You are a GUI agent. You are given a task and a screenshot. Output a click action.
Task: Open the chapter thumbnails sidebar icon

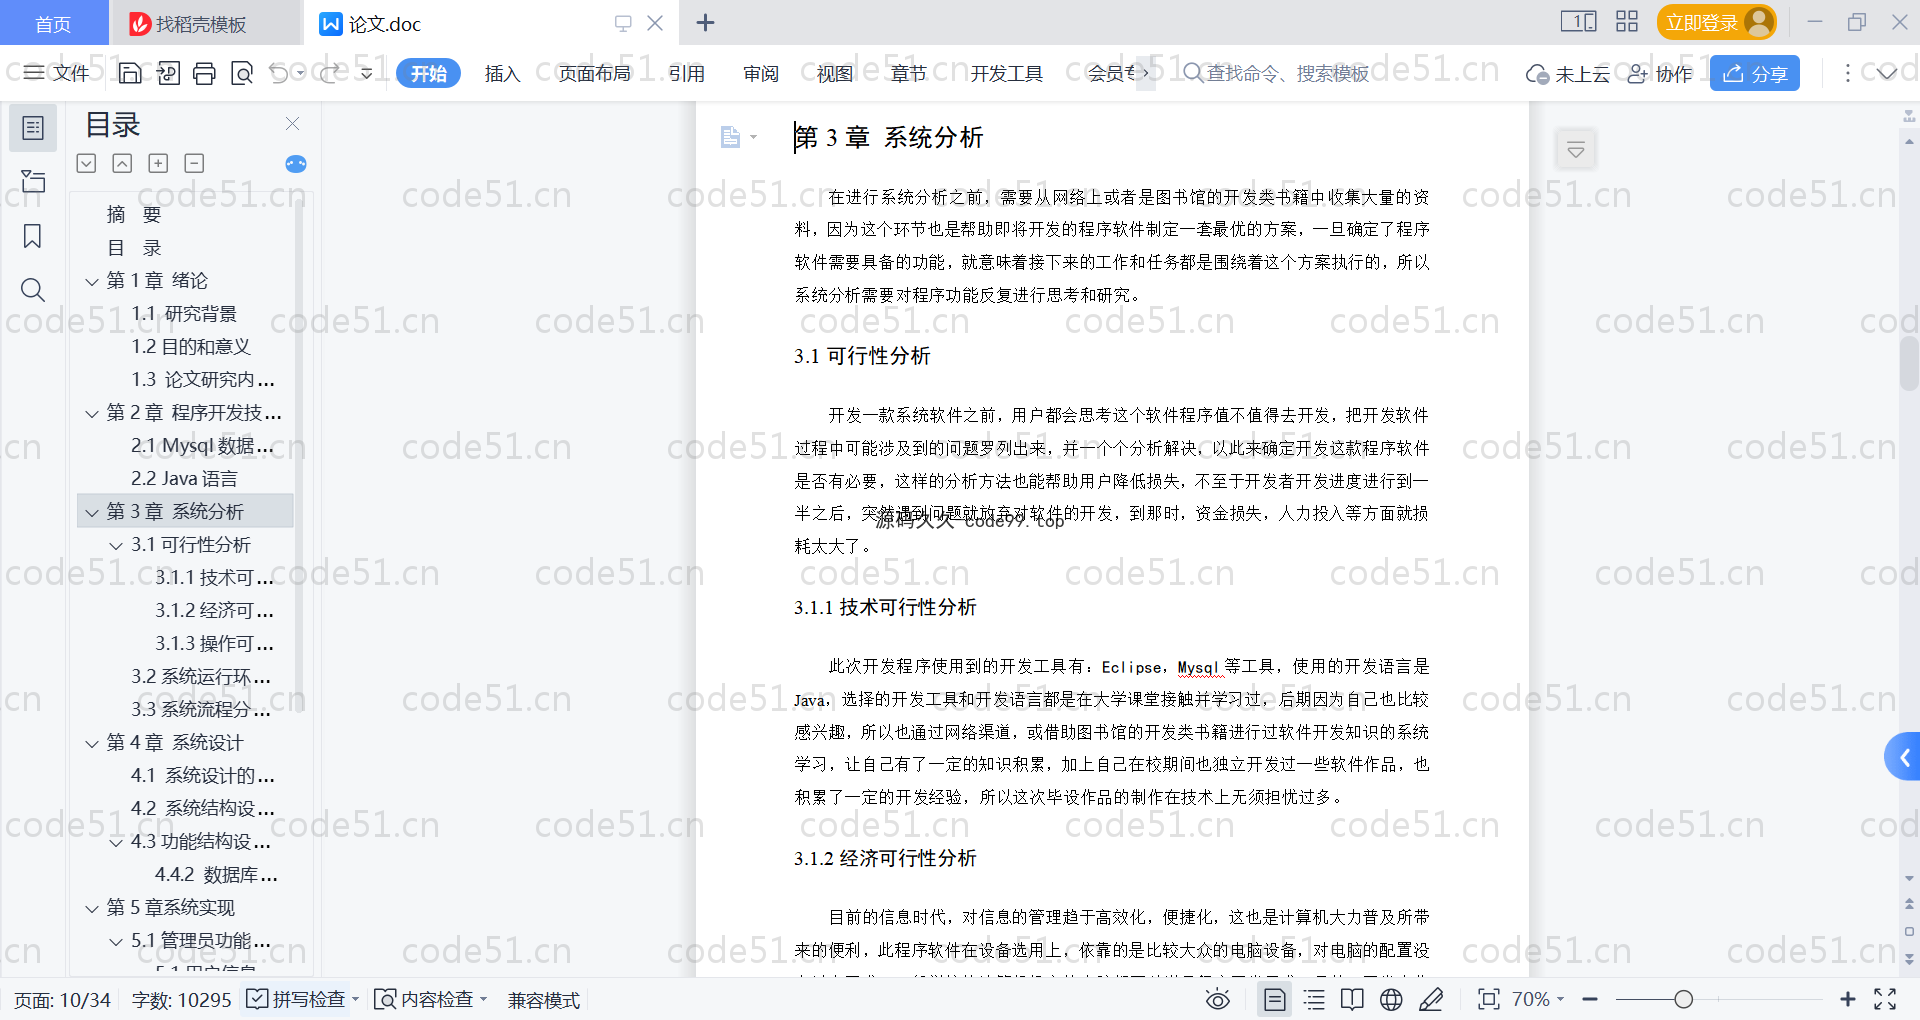point(33,181)
